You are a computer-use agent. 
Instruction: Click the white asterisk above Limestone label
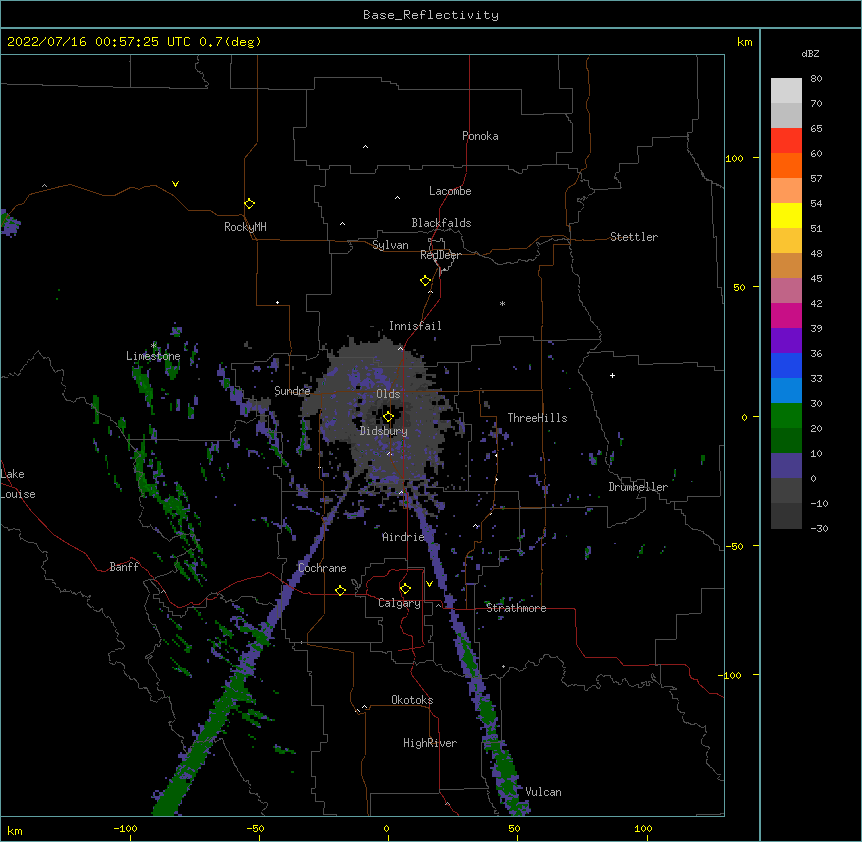pos(154,345)
